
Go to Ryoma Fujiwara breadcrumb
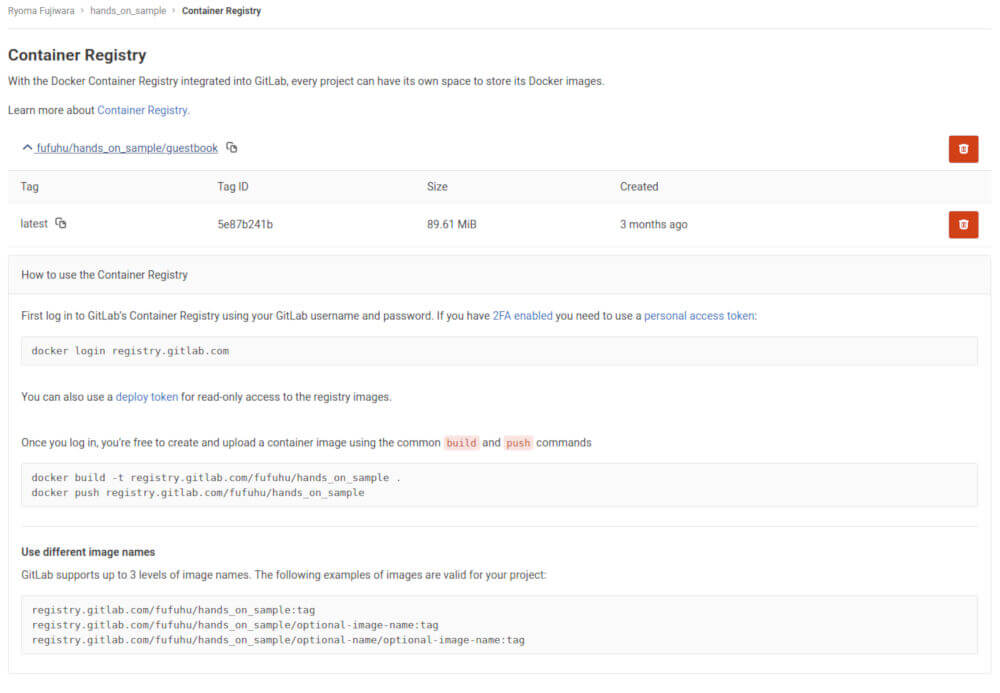pos(41,11)
